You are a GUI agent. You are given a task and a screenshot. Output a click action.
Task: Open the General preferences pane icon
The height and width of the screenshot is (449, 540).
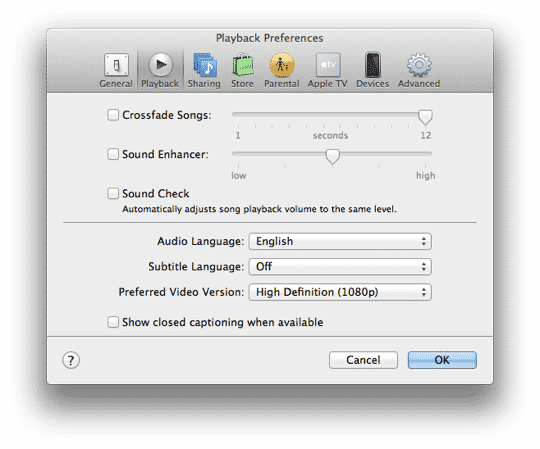pos(116,65)
